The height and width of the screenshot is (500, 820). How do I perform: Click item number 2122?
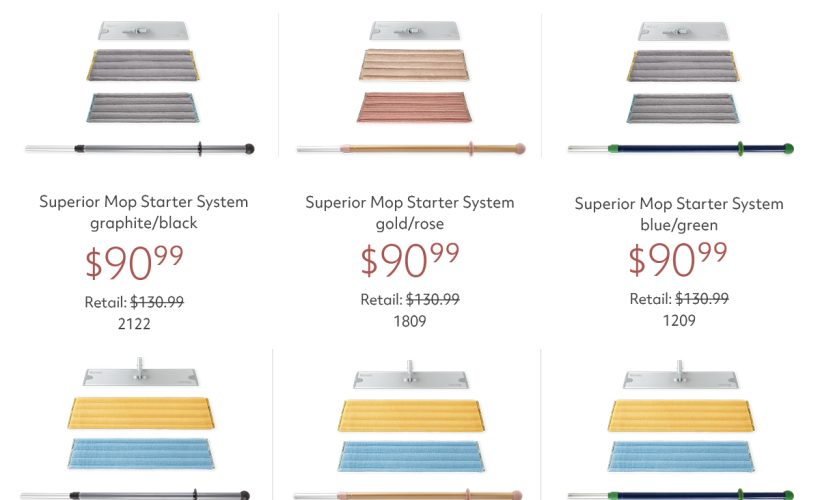(134, 324)
